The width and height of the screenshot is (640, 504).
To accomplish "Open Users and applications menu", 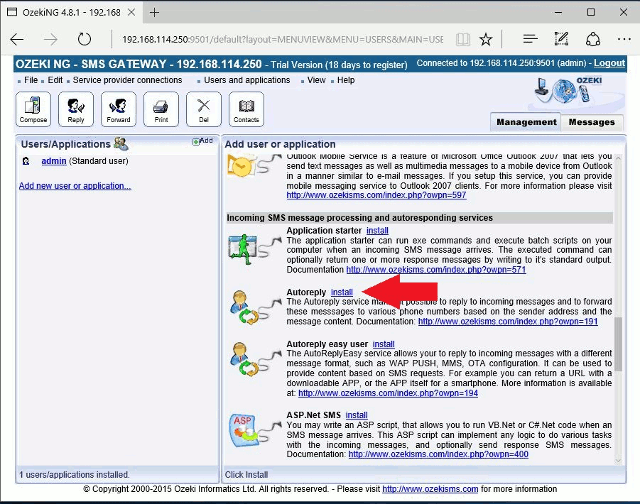I will pyautogui.click(x=247, y=80).
